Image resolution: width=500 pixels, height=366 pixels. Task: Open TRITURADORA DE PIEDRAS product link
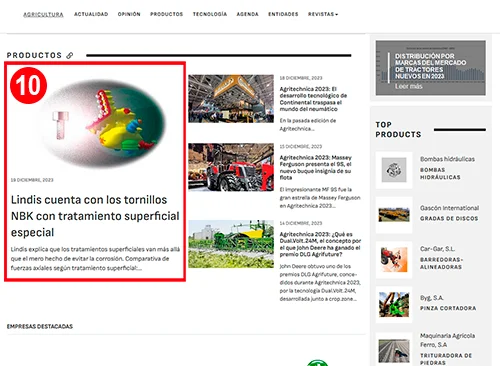[446, 359]
